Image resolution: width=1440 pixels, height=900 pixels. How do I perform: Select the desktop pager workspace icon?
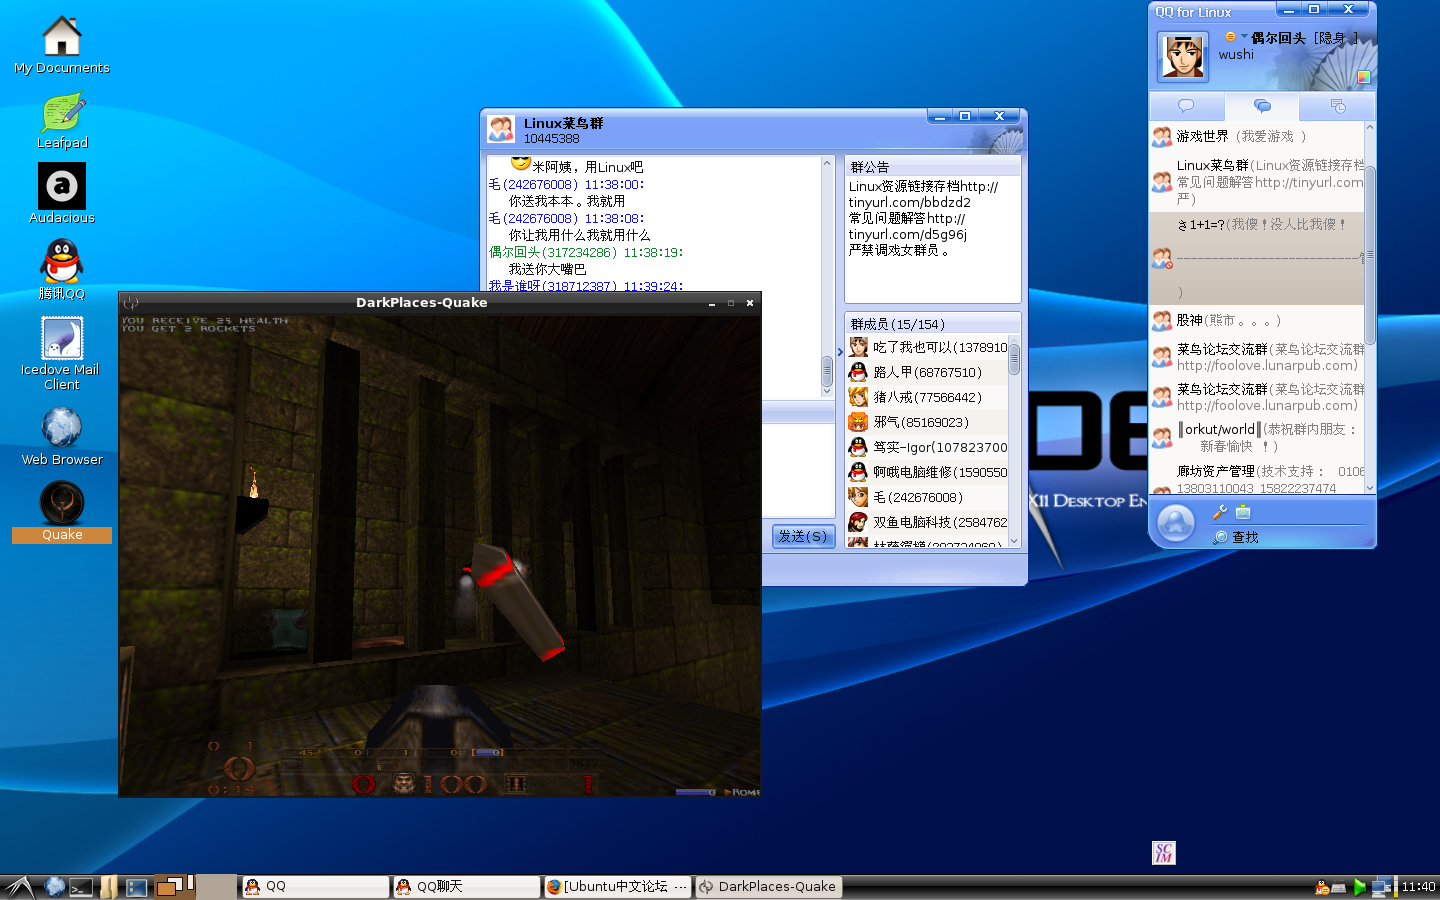pyautogui.click(x=173, y=886)
